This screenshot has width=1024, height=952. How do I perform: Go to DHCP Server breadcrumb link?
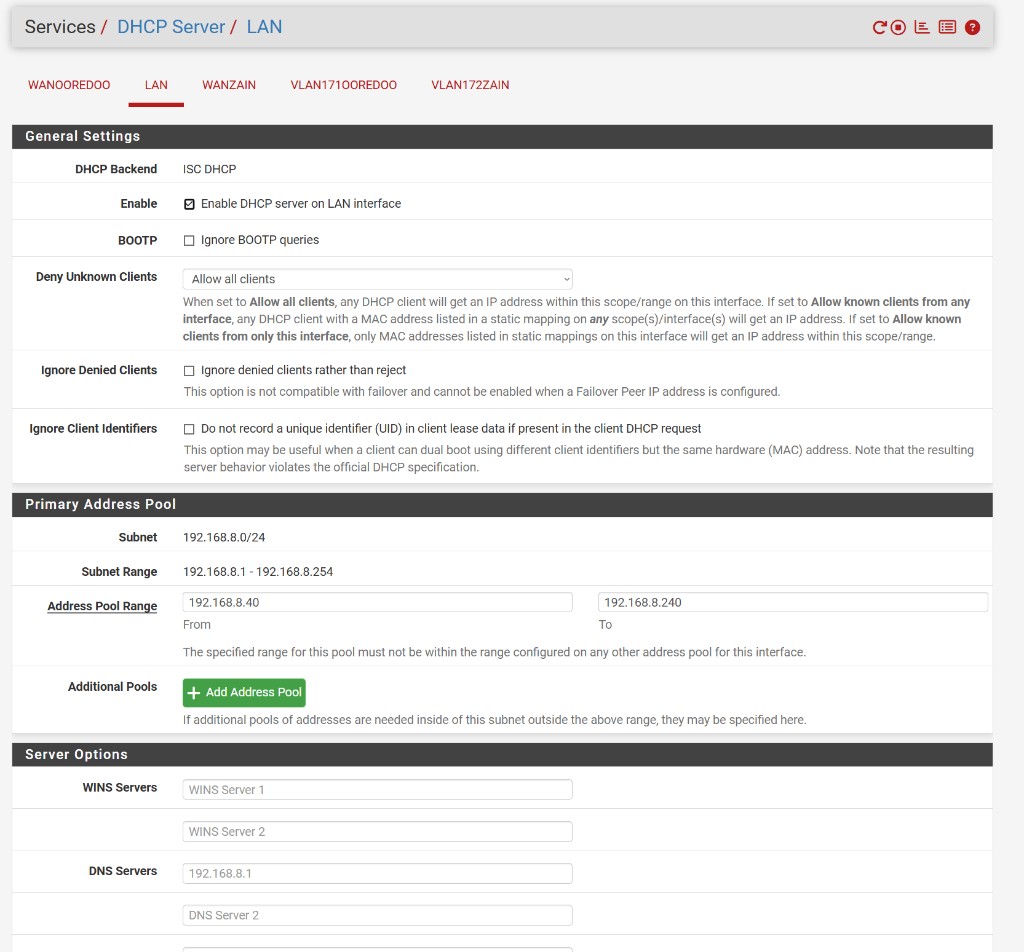pos(171,27)
